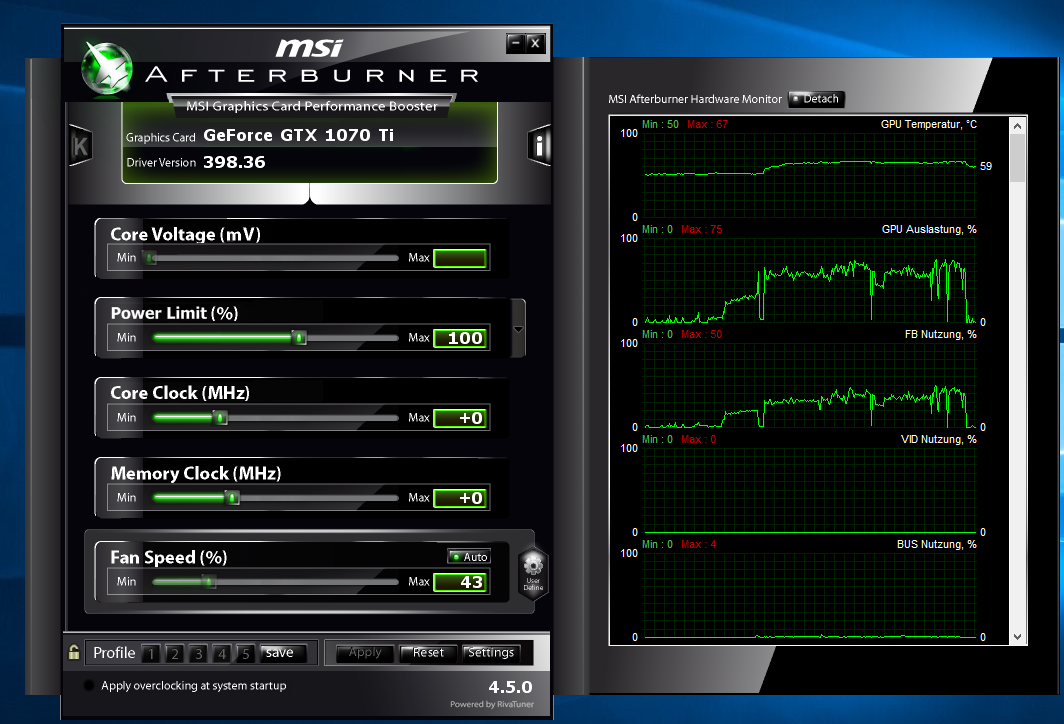Click the VID Nutzung graph

pos(809,490)
